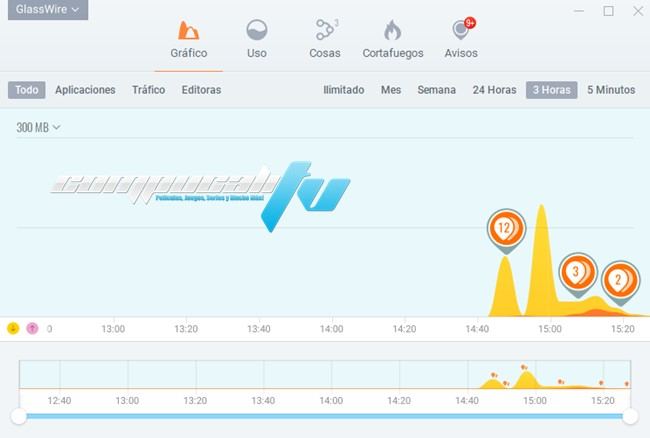Set time range to 3 Horas
650x438 pixels.
click(x=552, y=90)
